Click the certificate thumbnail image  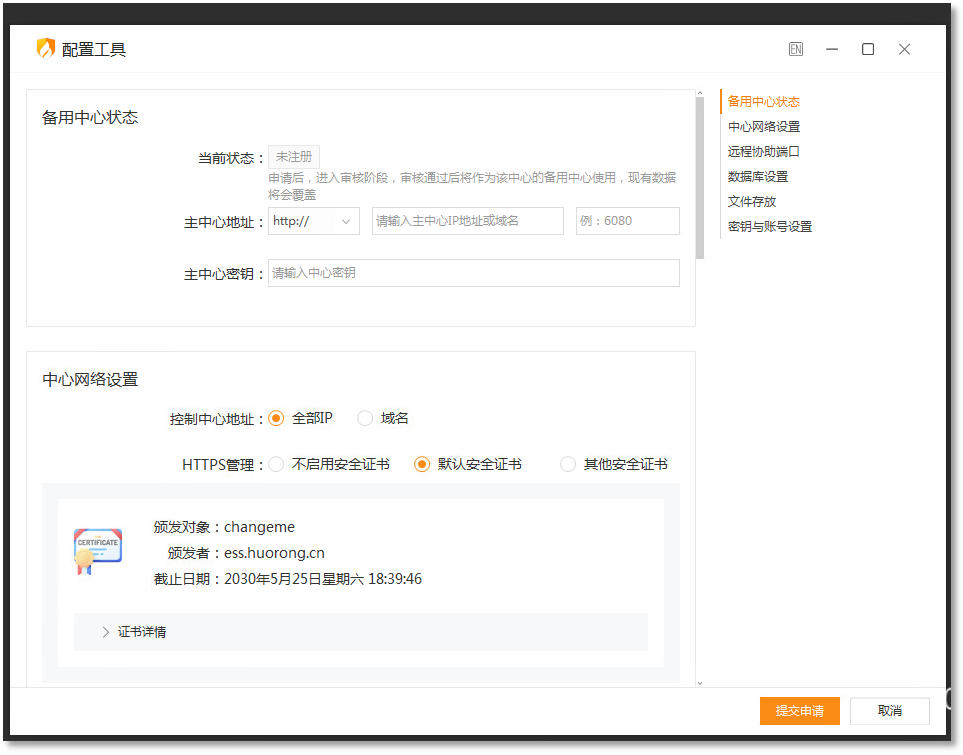click(98, 551)
